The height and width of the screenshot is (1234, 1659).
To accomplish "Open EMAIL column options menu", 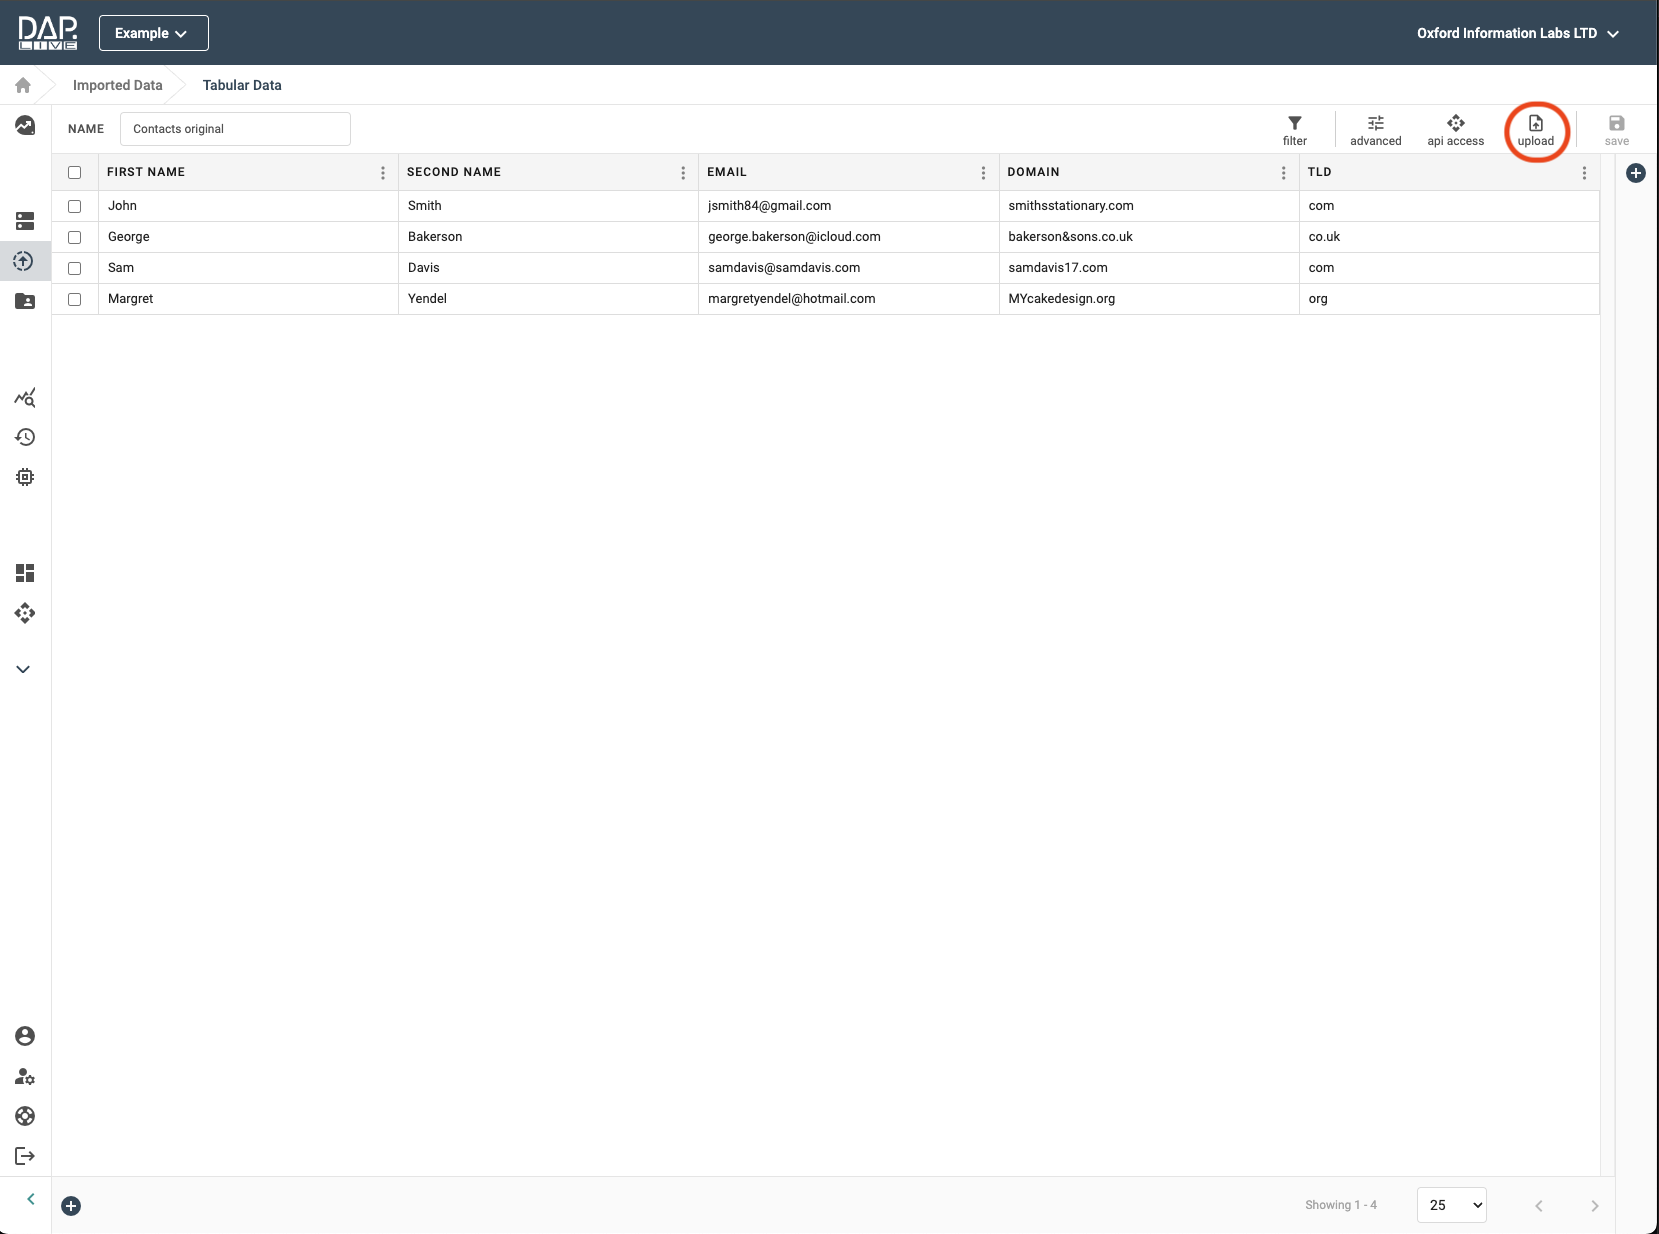I will pyautogui.click(x=983, y=173).
